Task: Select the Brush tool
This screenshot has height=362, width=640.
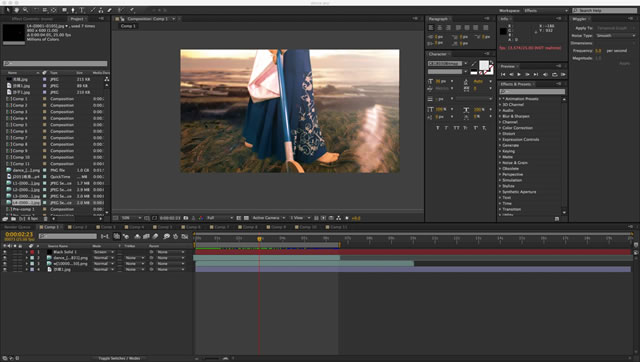Action: tap(92, 10)
